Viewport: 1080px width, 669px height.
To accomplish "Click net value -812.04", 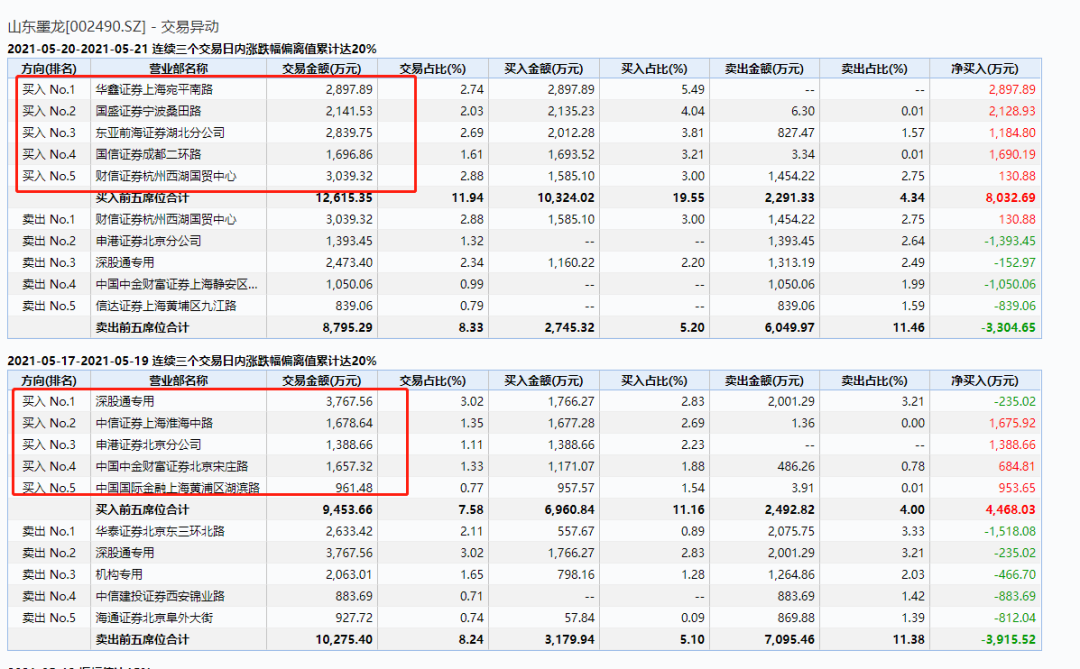I will pos(1015,618).
